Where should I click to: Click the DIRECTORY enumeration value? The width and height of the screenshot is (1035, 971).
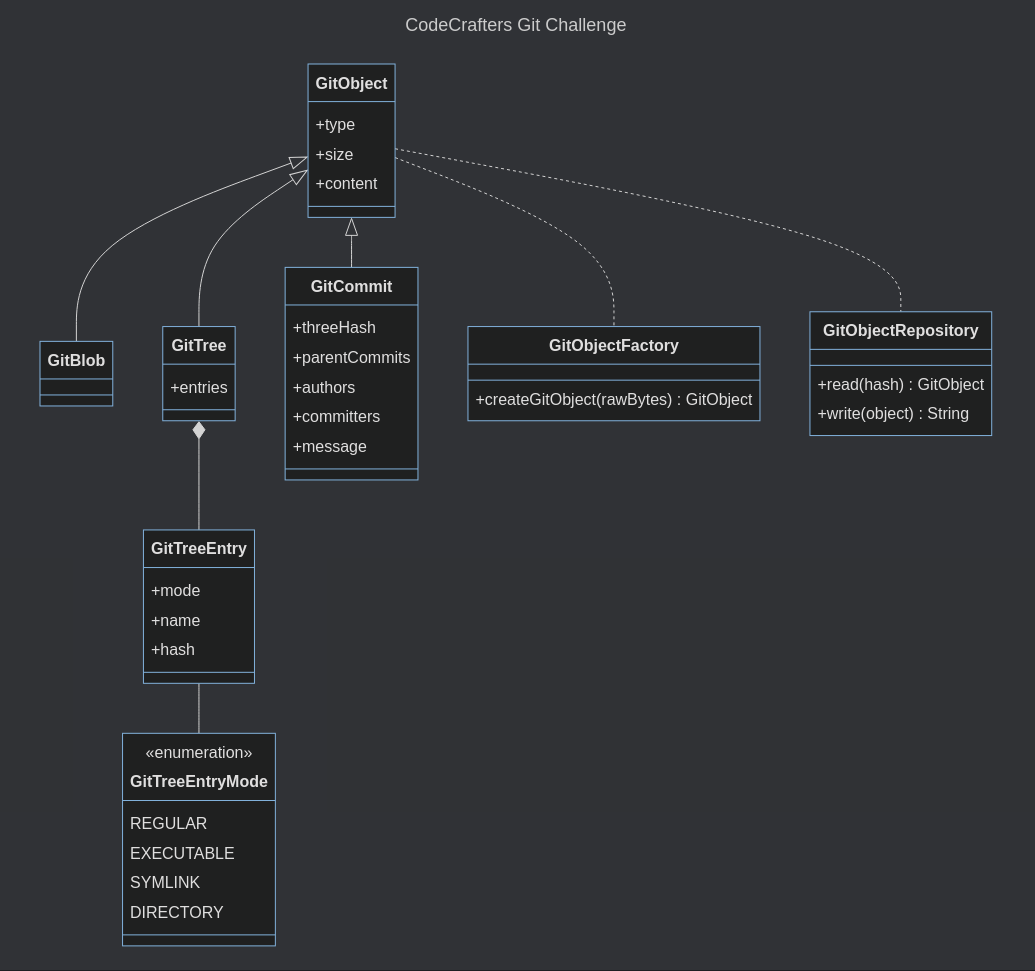pyautogui.click(x=177, y=912)
